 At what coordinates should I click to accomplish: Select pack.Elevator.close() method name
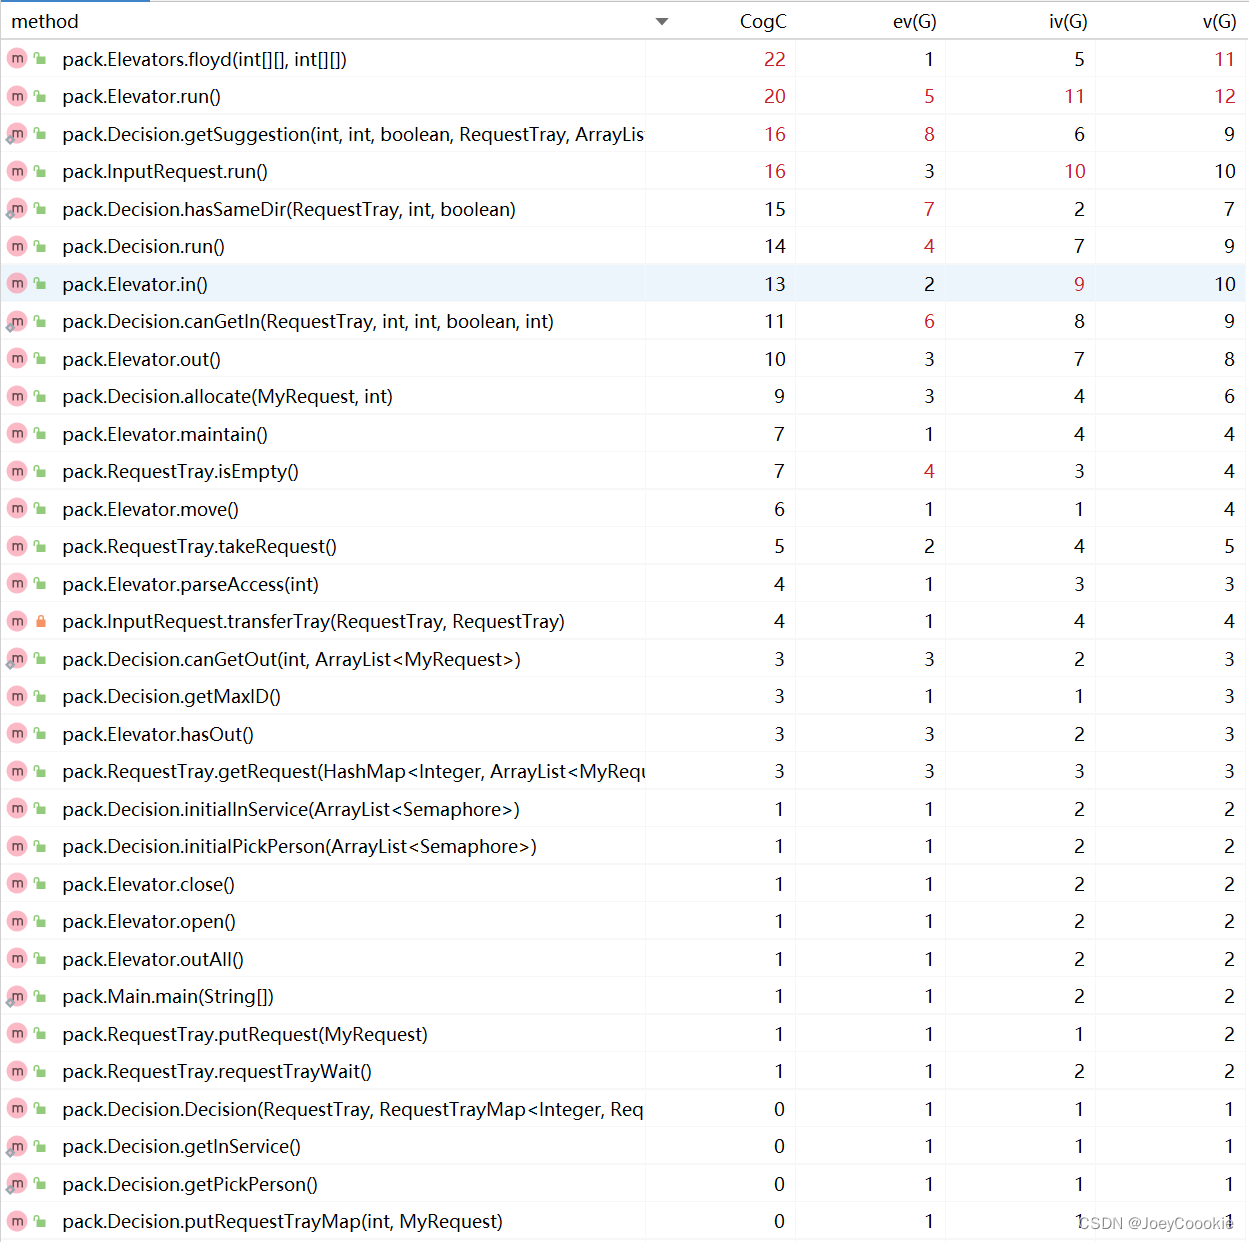point(148,884)
